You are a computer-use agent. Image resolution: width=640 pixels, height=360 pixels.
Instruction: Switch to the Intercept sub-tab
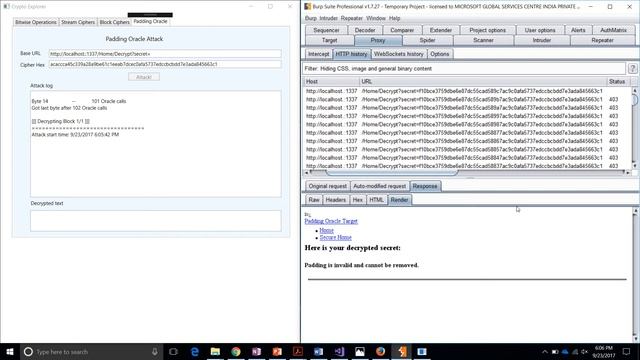[318, 54]
